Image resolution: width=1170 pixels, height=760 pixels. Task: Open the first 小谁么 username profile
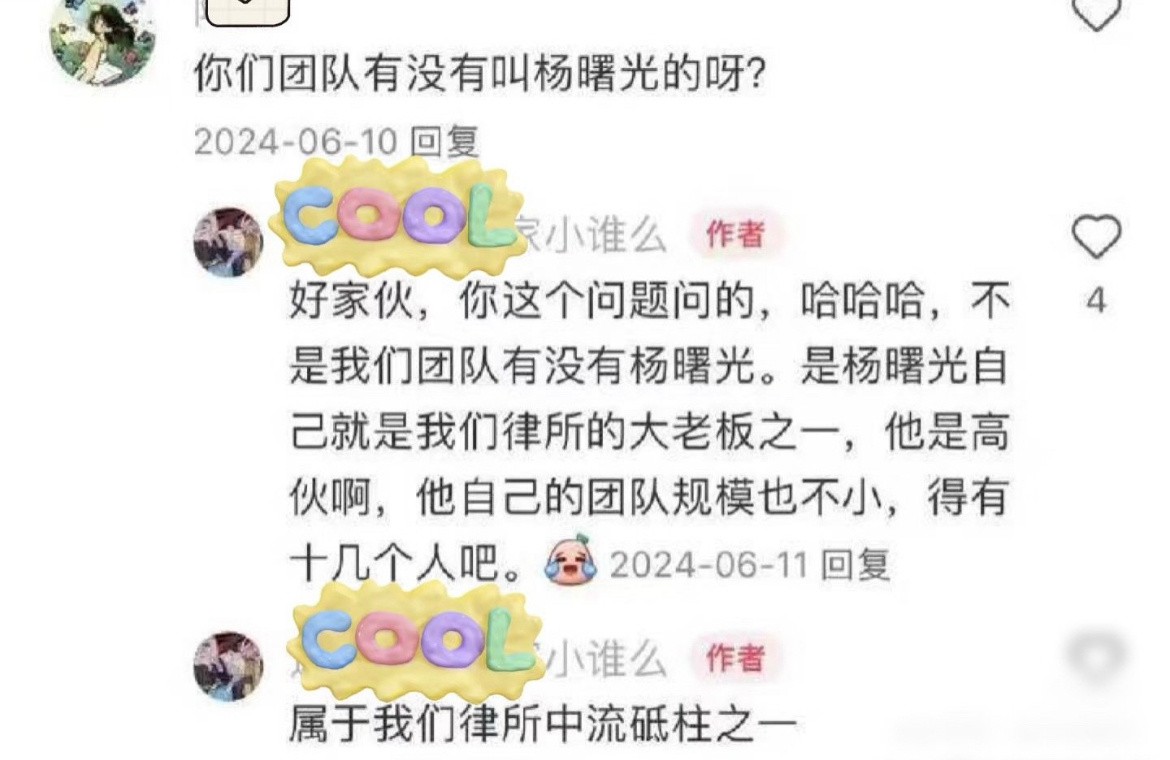click(x=593, y=236)
